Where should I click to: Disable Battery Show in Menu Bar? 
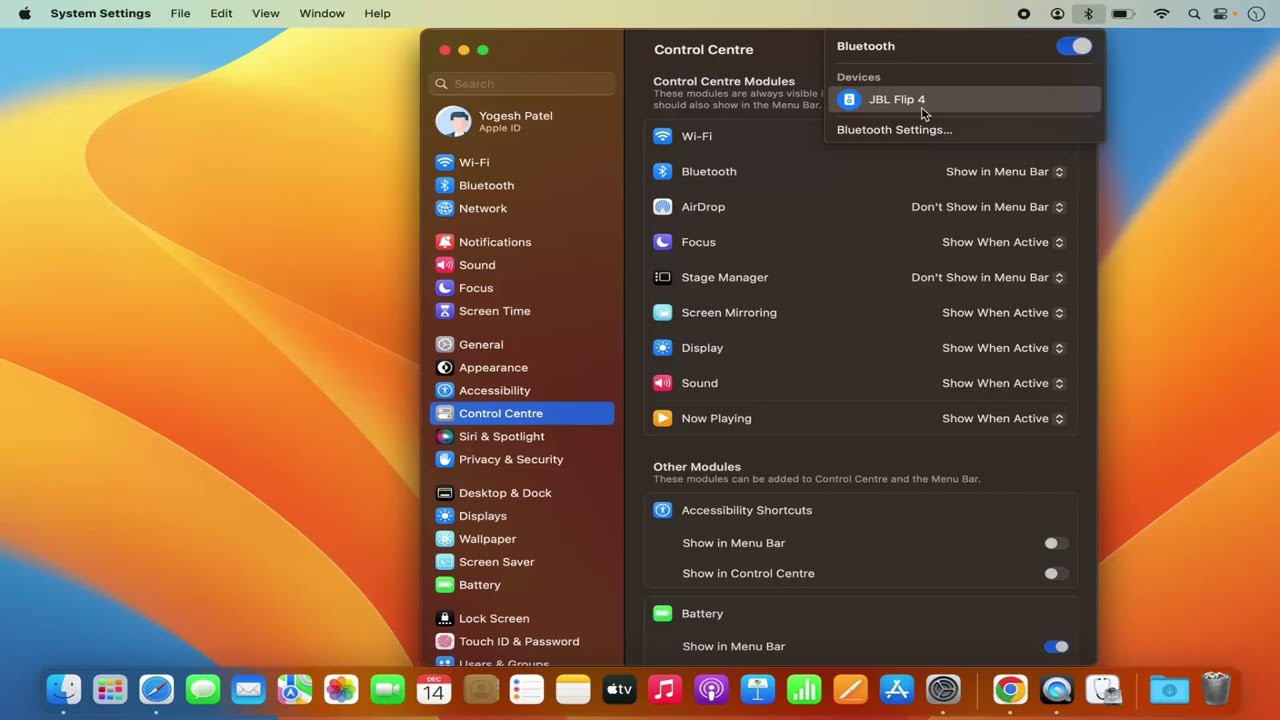(x=1056, y=646)
